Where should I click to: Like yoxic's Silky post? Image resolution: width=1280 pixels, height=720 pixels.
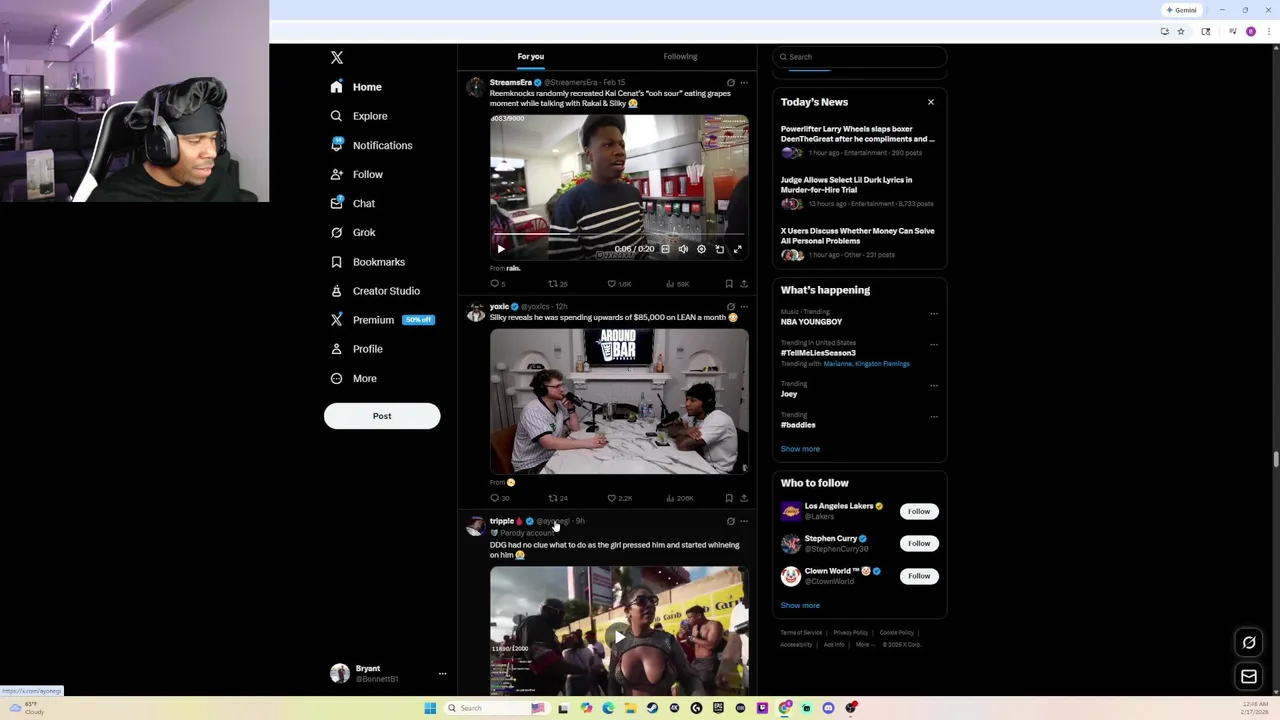pos(619,498)
